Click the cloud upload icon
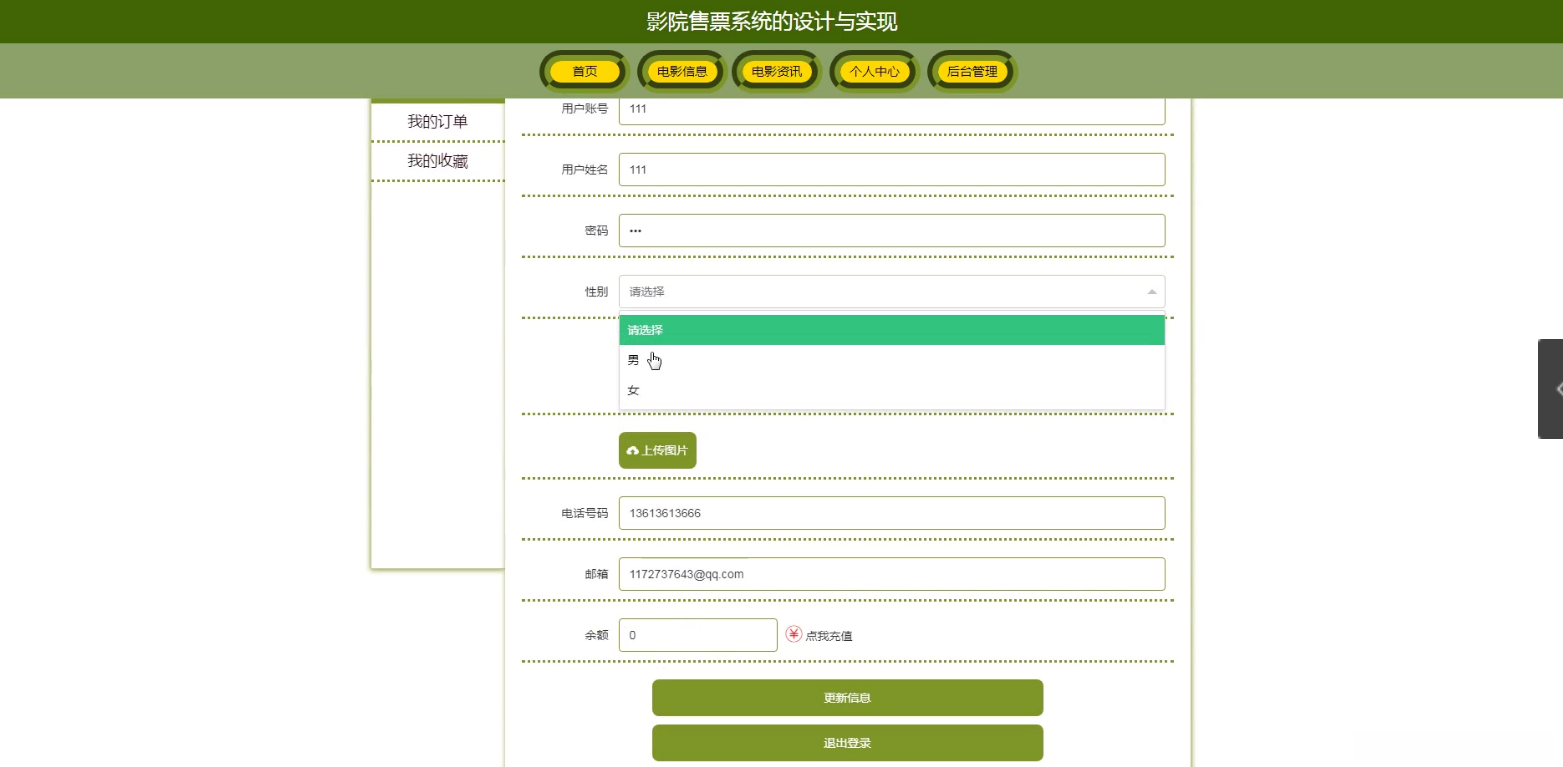 click(x=632, y=451)
